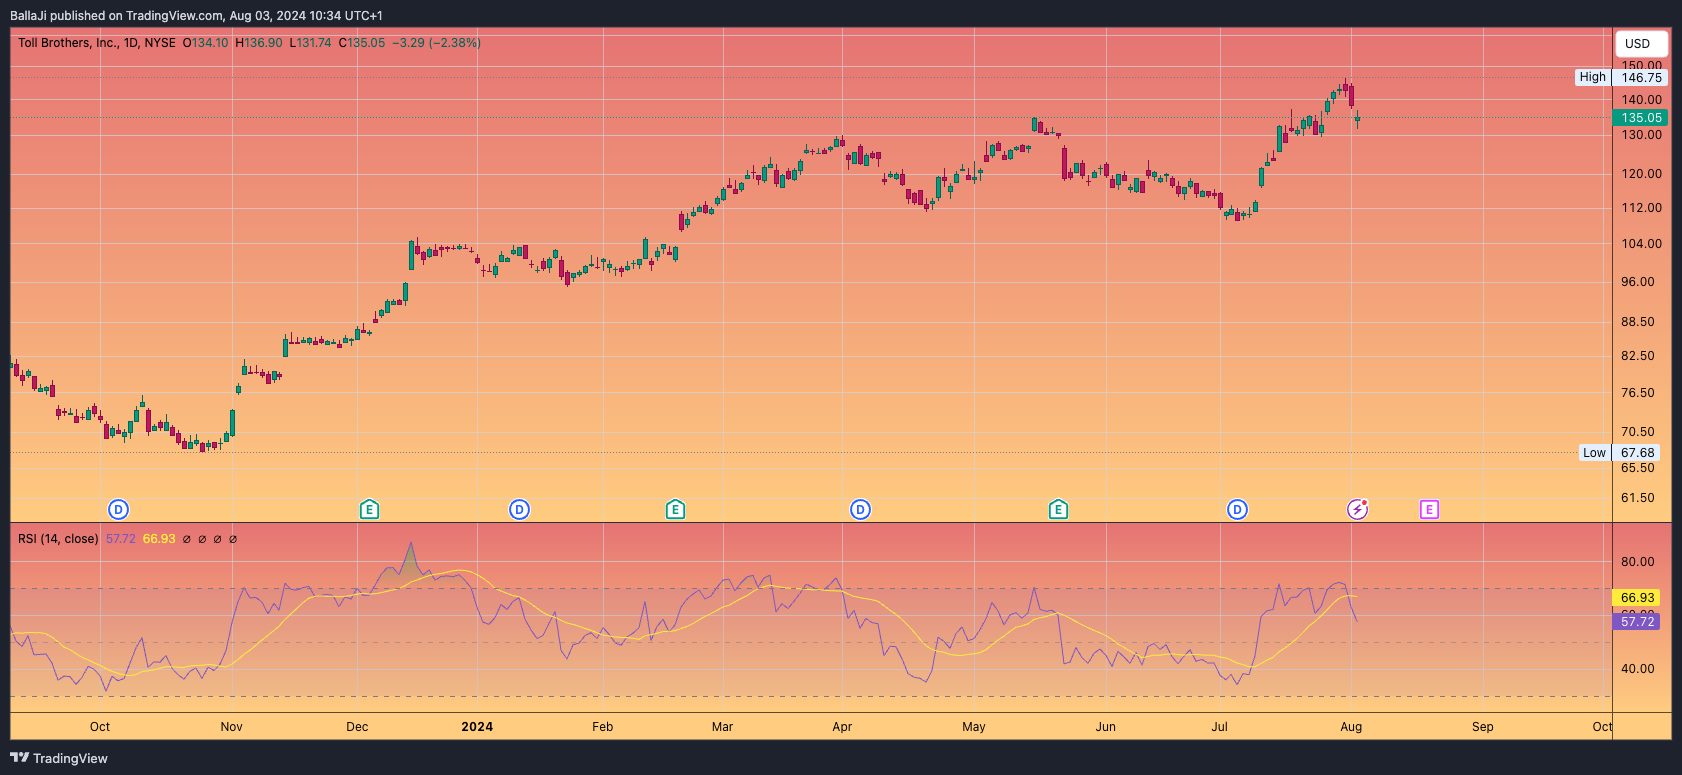The image size is (1682, 775).
Task: Click the Aug label on time axis
Action: click(1351, 727)
